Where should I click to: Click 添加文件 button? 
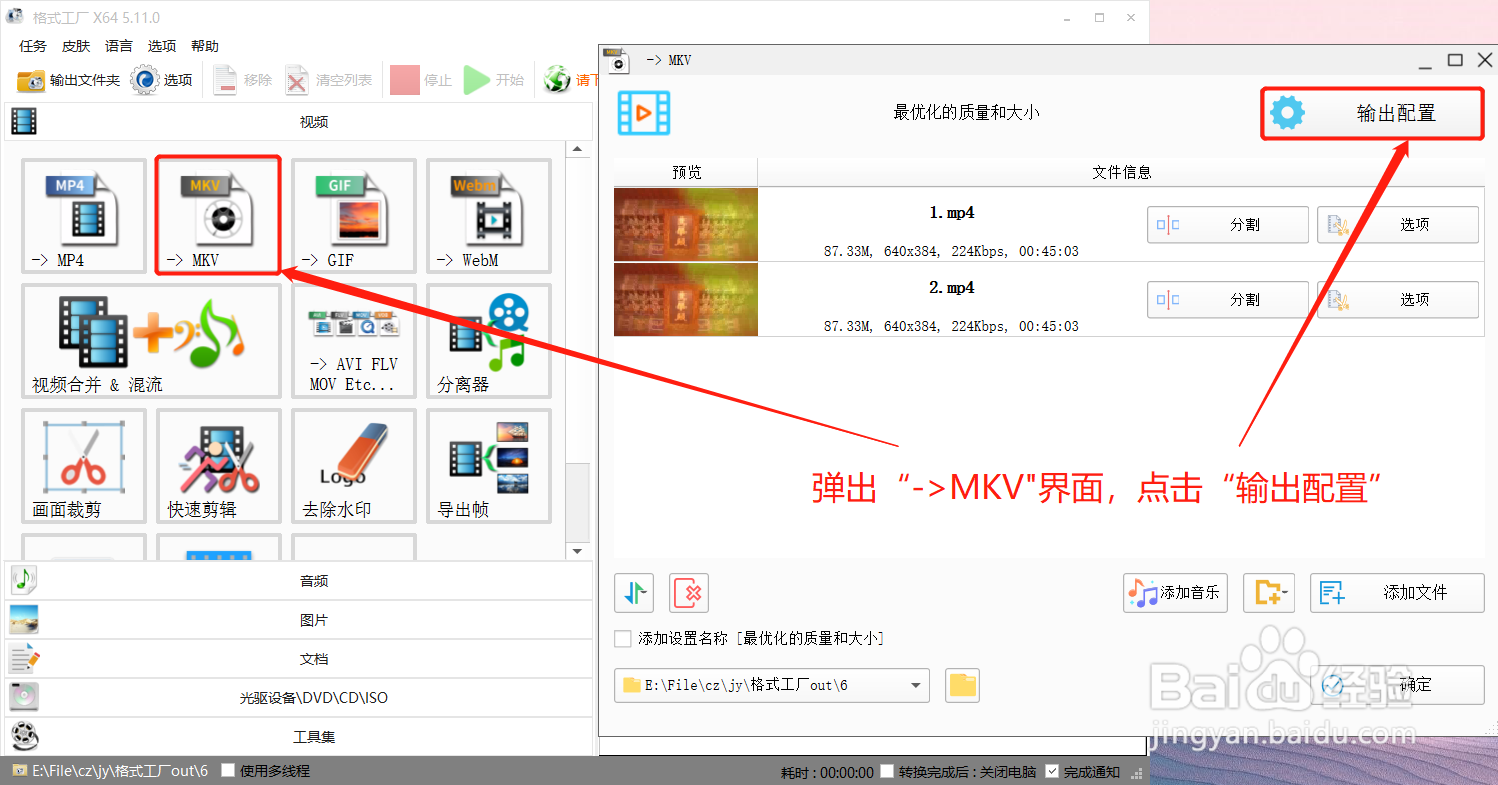tap(1397, 593)
